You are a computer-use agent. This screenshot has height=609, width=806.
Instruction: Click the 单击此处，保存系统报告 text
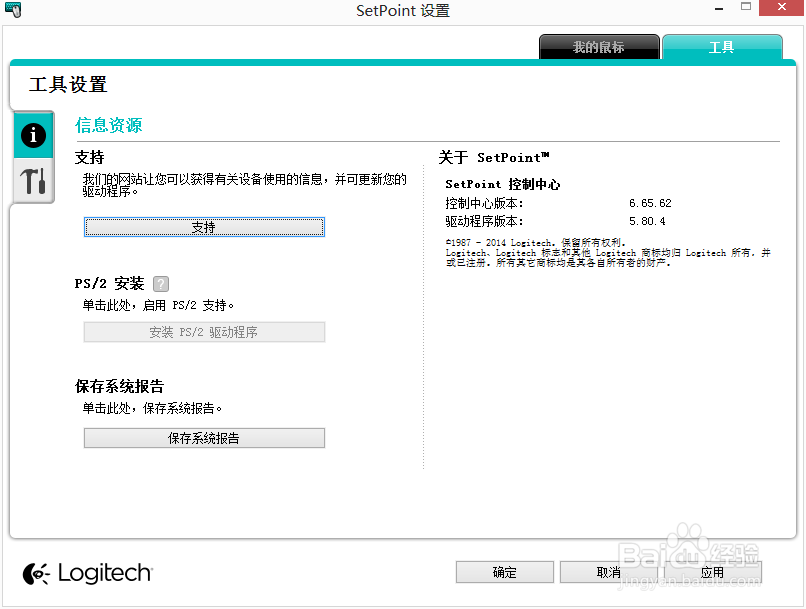(152, 409)
